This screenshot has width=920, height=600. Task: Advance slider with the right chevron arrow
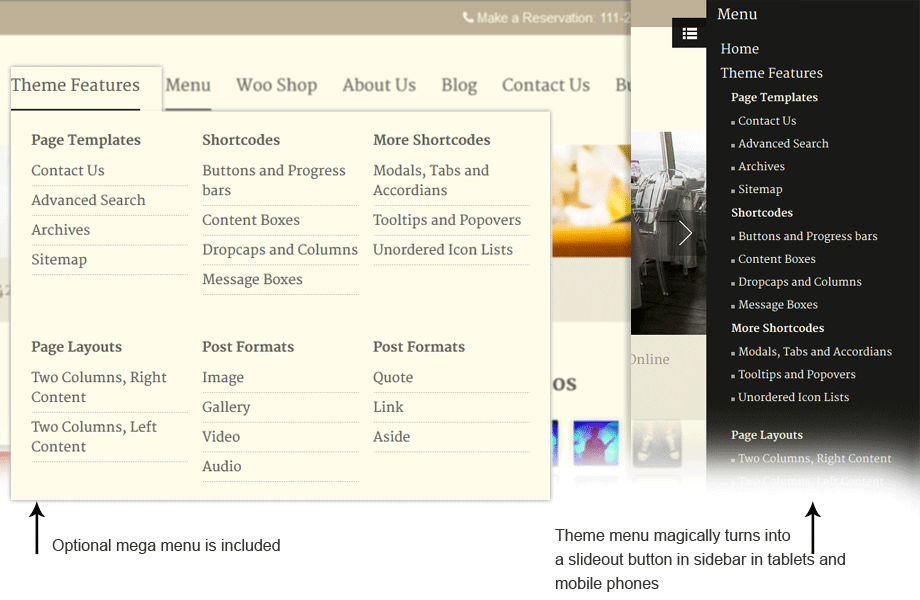point(685,233)
